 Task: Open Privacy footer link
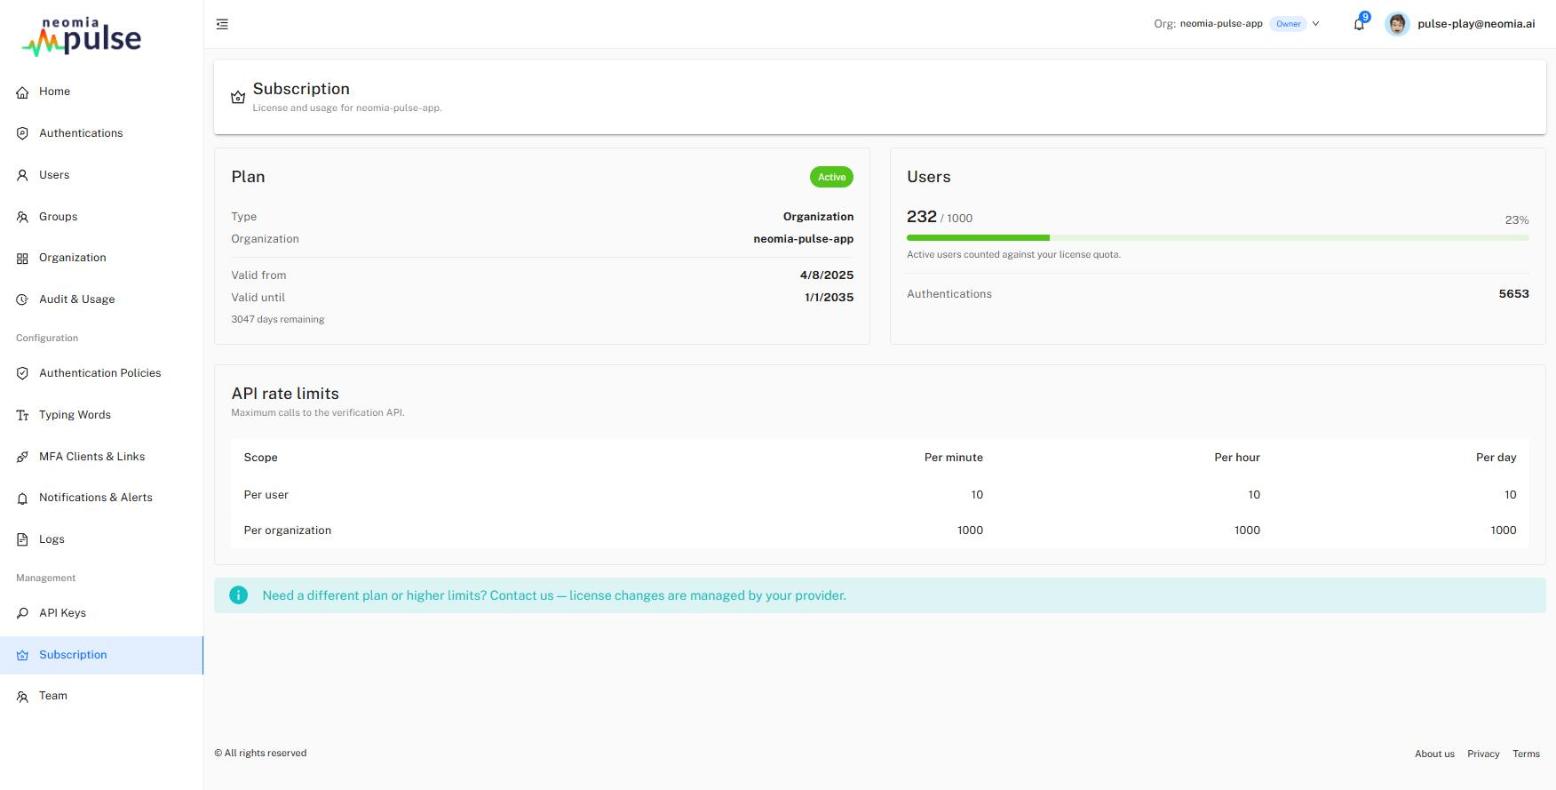pyautogui.click(x=1483, y=754)
